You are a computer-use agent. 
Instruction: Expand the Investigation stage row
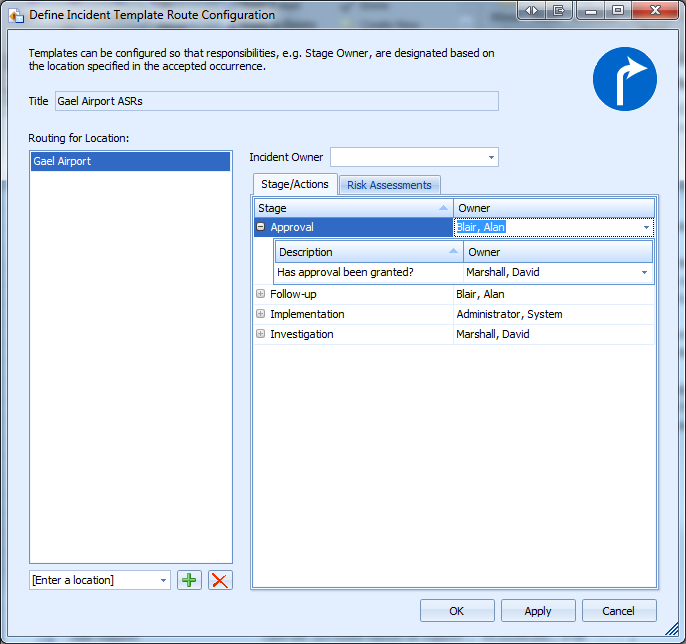[x=261, y=334]
